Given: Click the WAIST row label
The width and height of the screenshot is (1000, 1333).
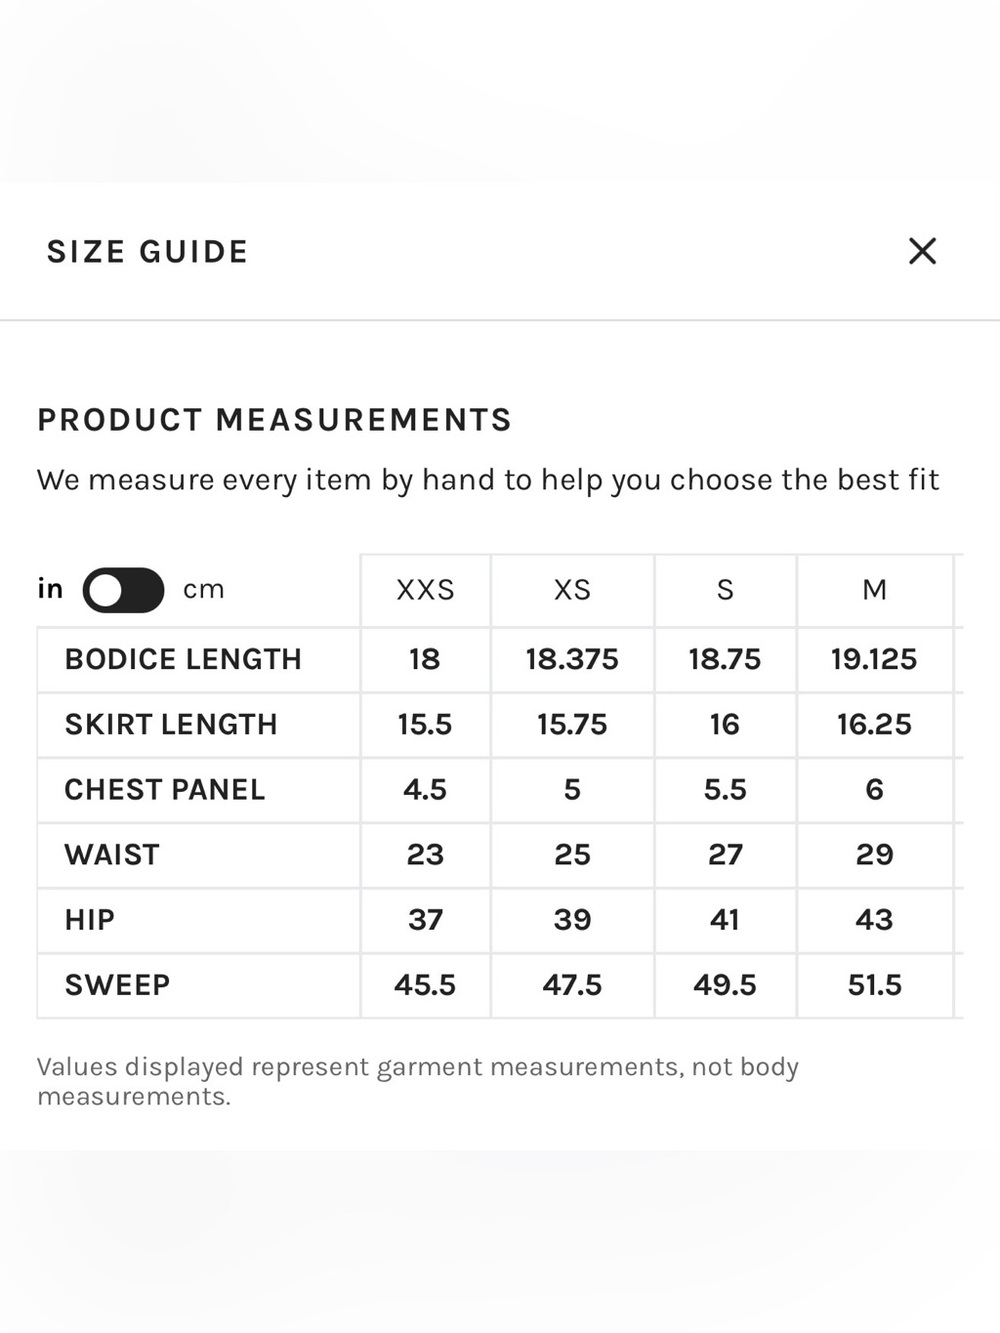Looking at the screenshot, I should 112,855.
